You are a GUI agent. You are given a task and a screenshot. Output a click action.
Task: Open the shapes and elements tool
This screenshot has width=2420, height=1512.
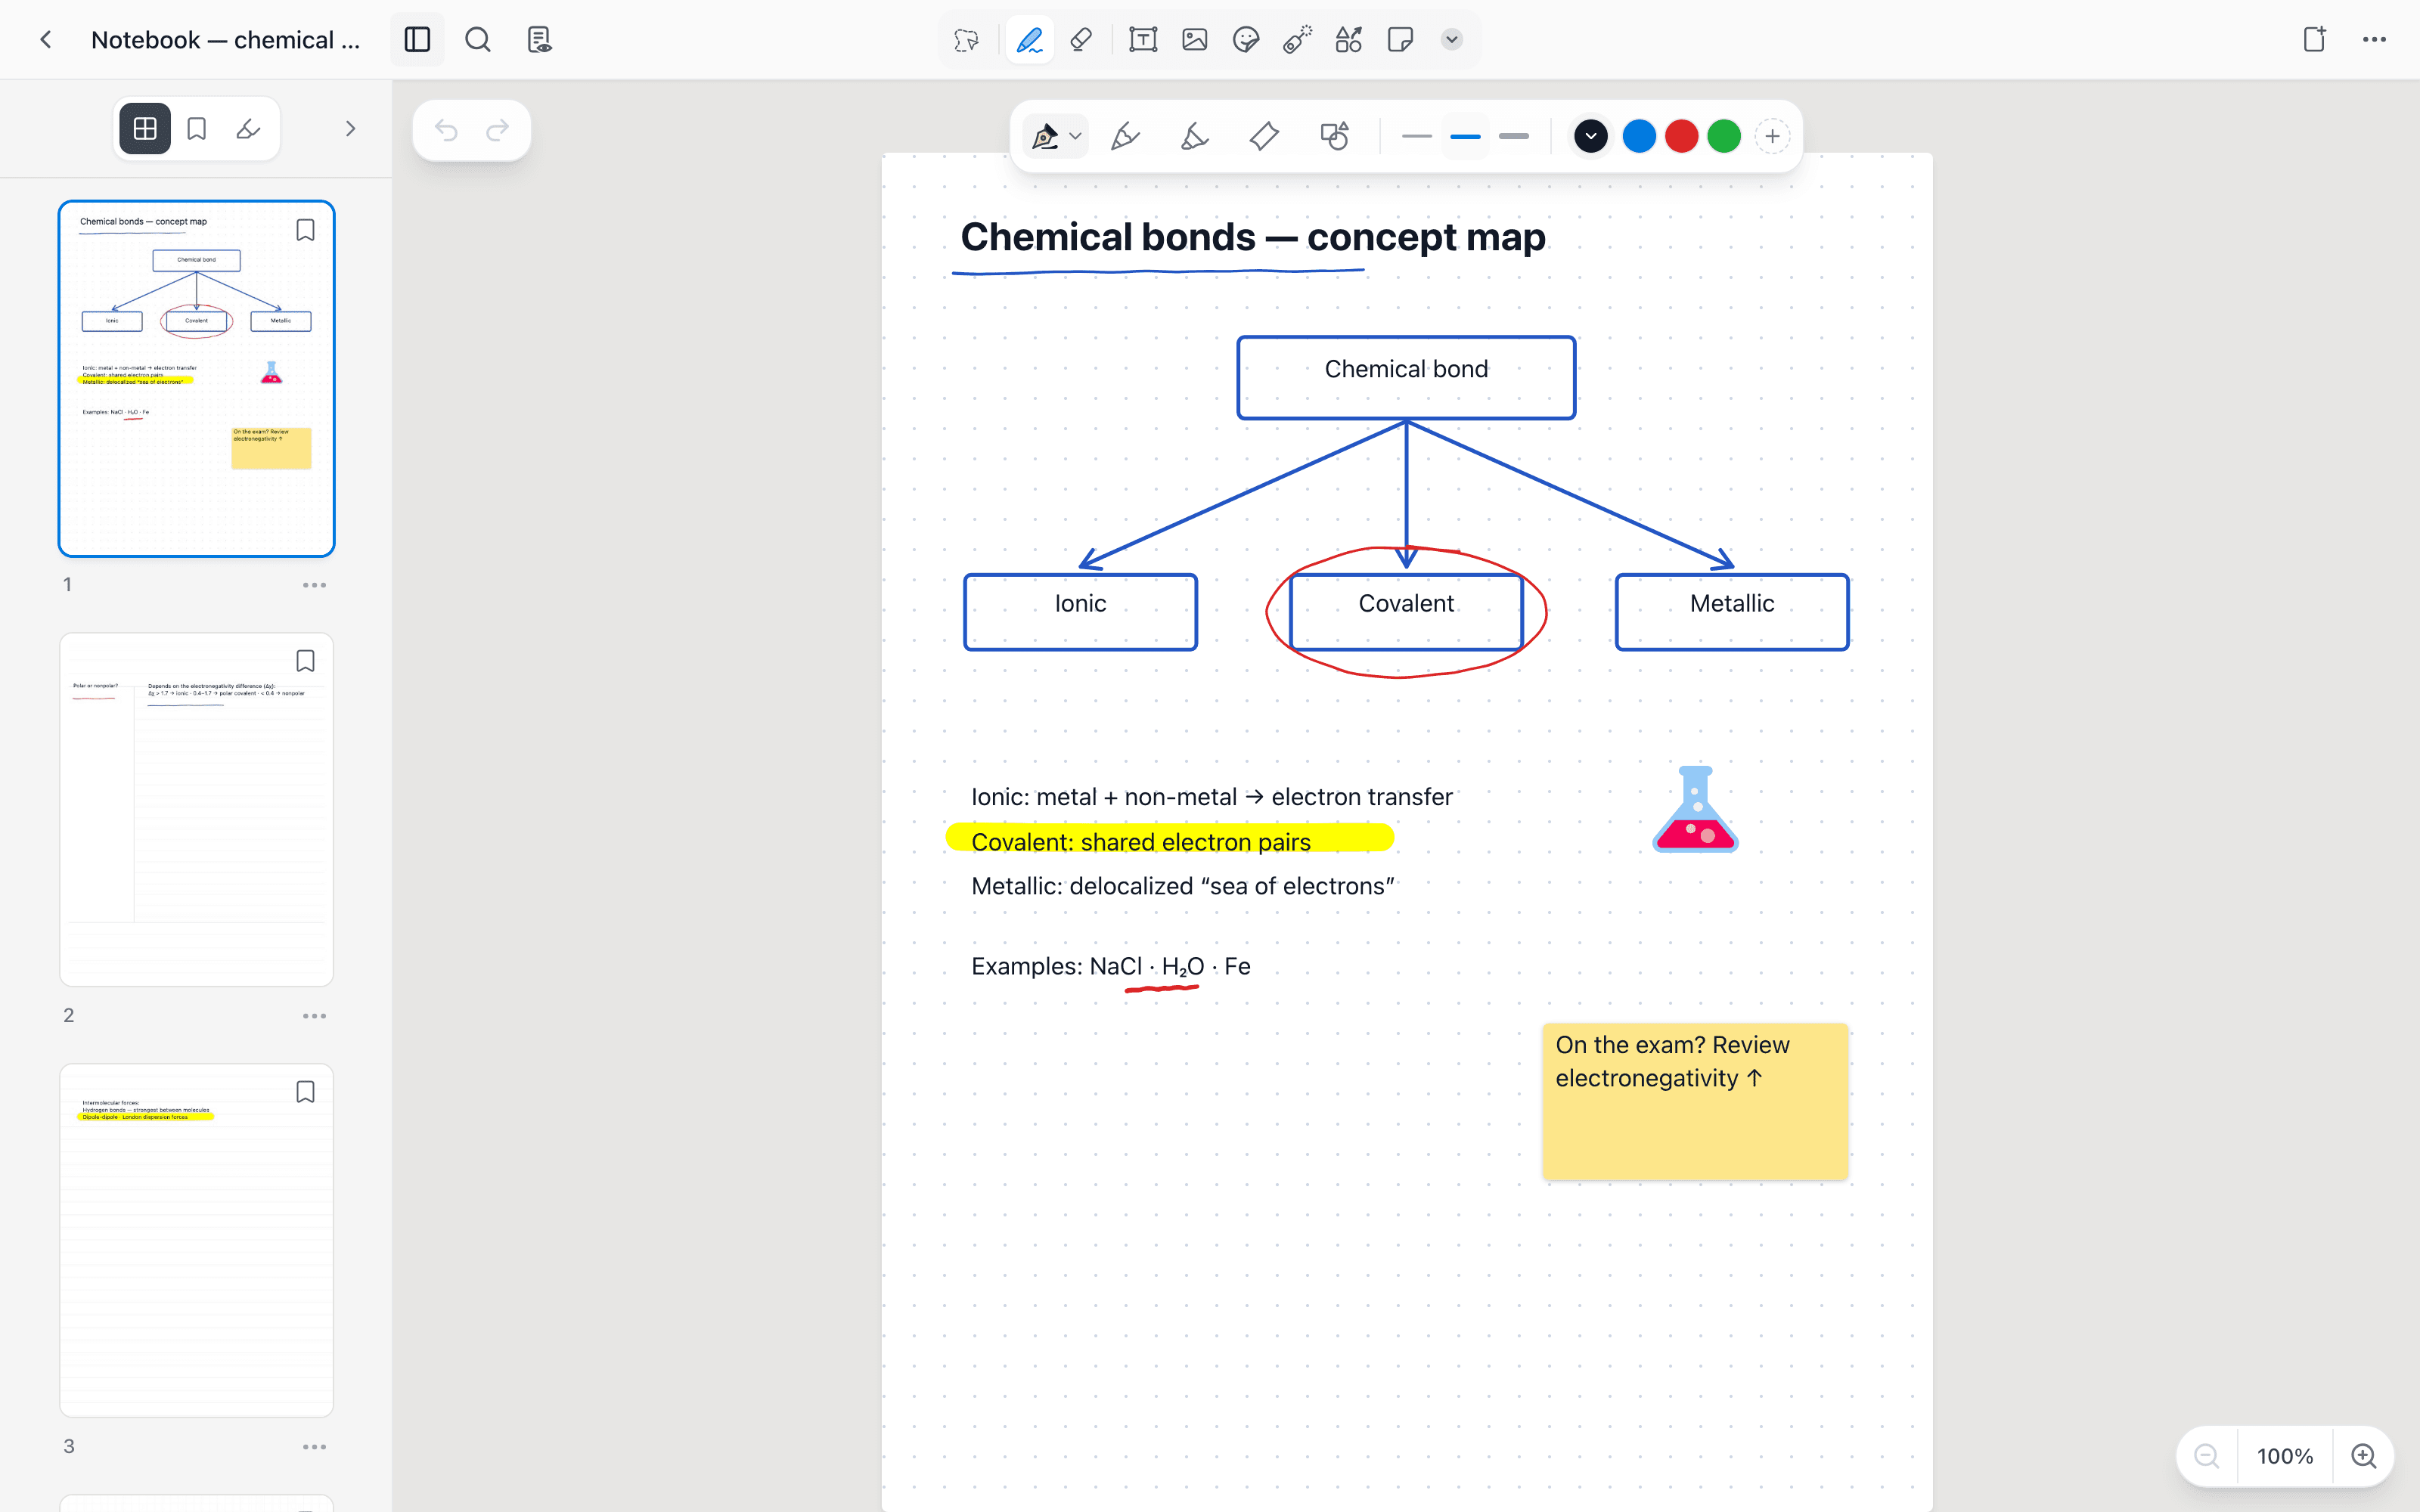1349,40
